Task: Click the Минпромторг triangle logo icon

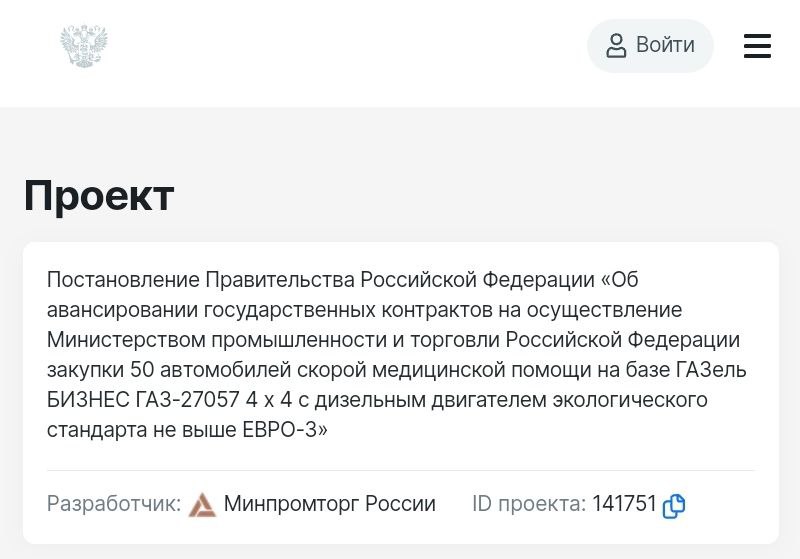Action: (202, 505)
